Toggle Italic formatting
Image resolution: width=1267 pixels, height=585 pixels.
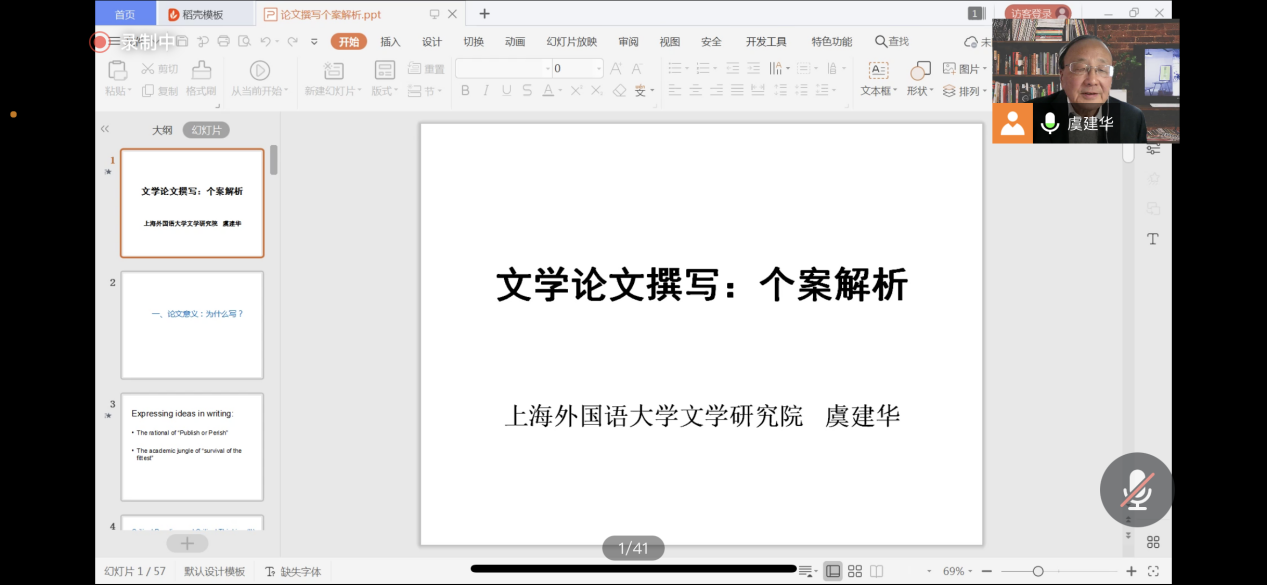[486, 91]
